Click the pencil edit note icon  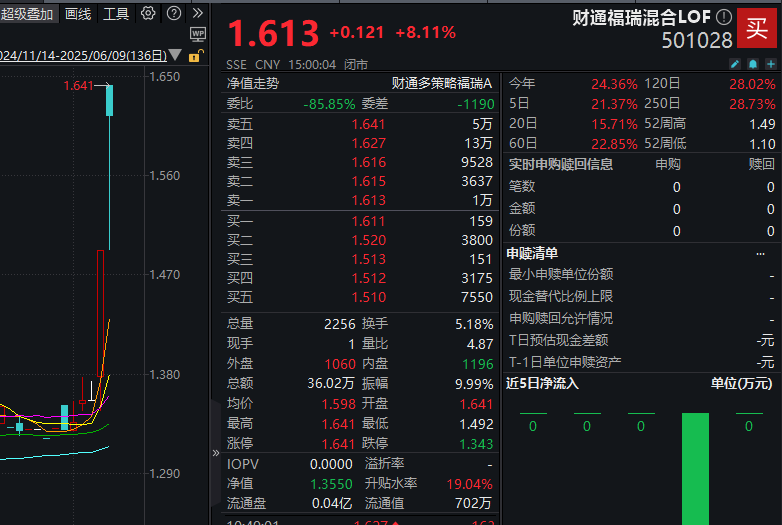(x=735, y=64)
